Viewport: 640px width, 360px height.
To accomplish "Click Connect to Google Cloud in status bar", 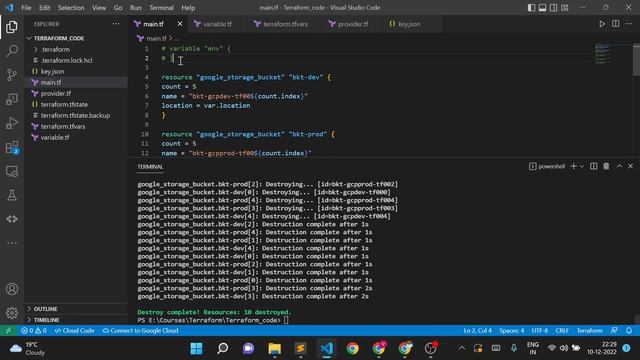I will point(140,330).
